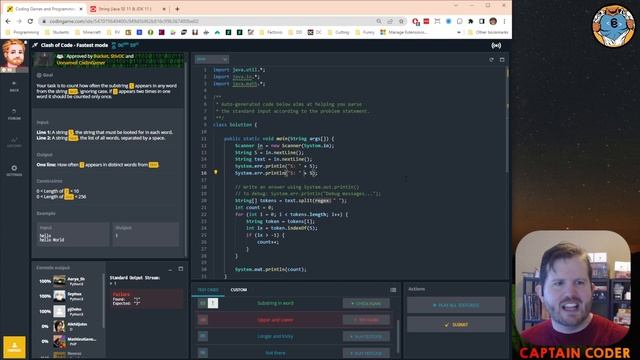Click the zoom magnifier in the address bar
The image size is (640, 360).
[379, 21]
